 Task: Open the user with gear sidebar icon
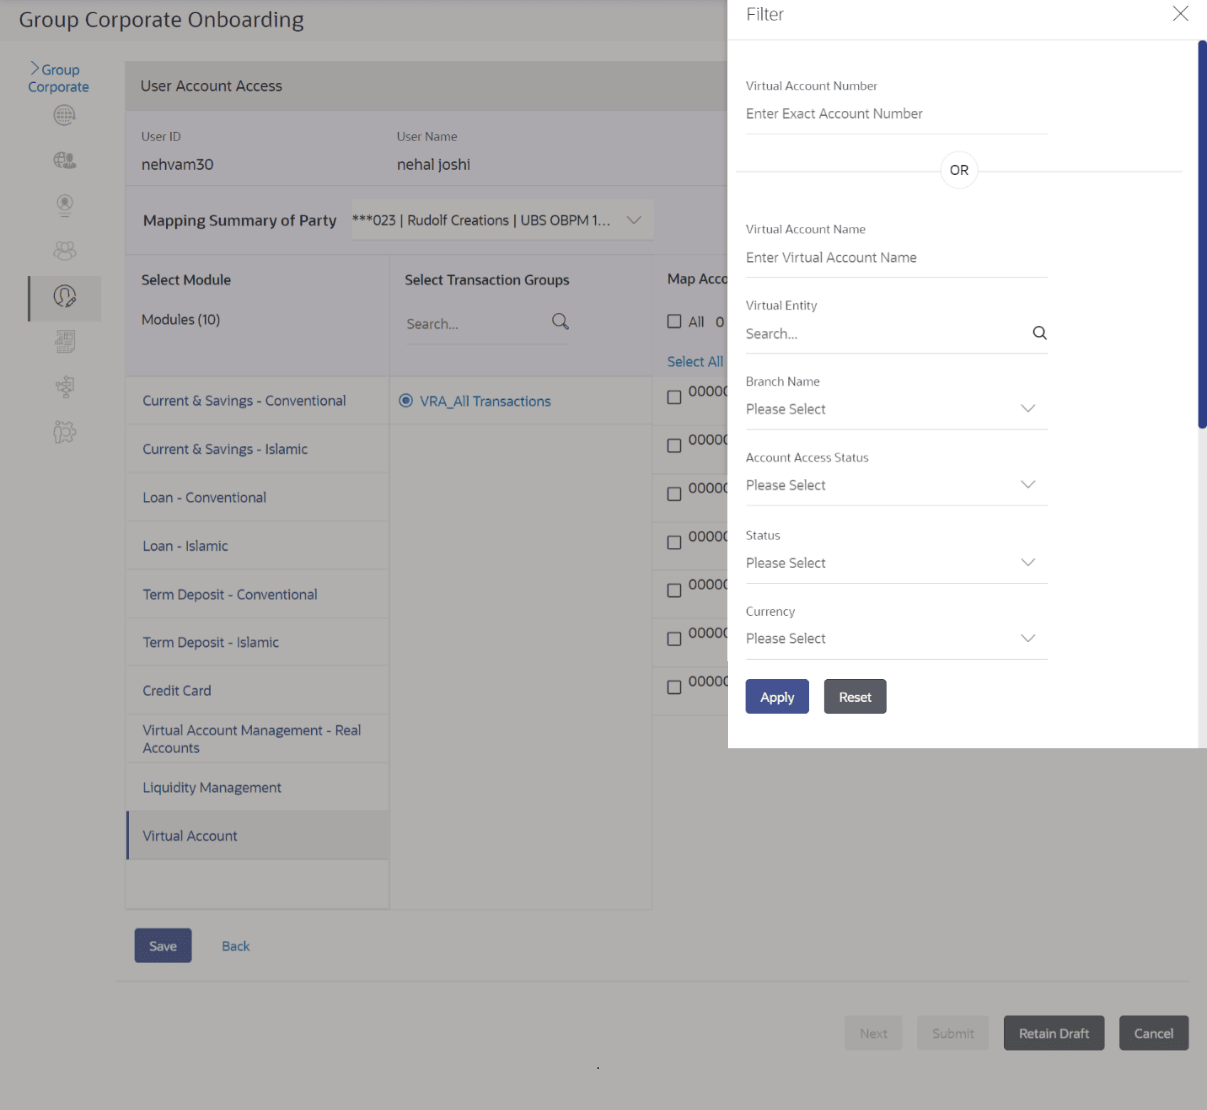tap(65, 432)
